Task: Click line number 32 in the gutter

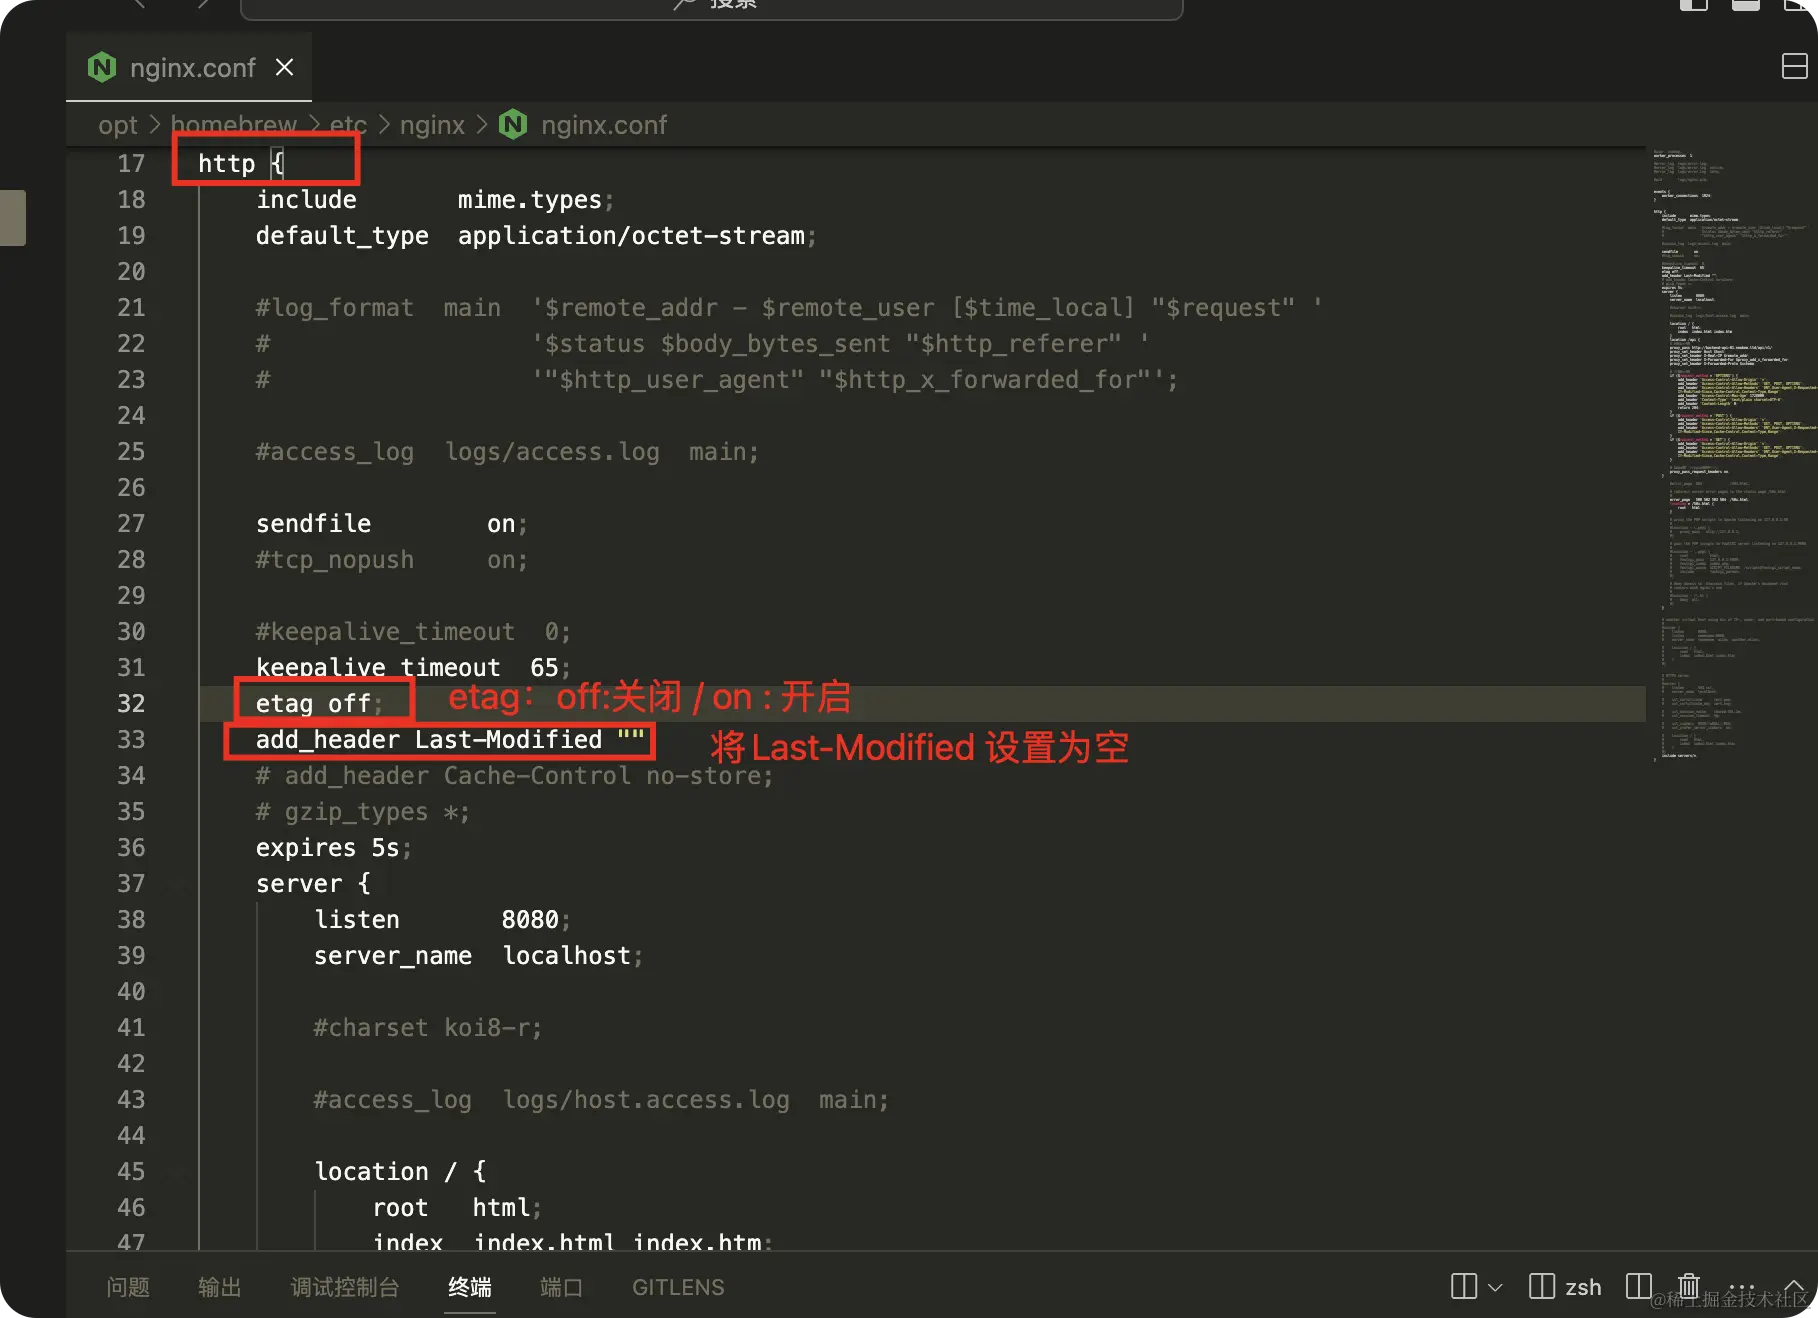Action: coord(131,704)
